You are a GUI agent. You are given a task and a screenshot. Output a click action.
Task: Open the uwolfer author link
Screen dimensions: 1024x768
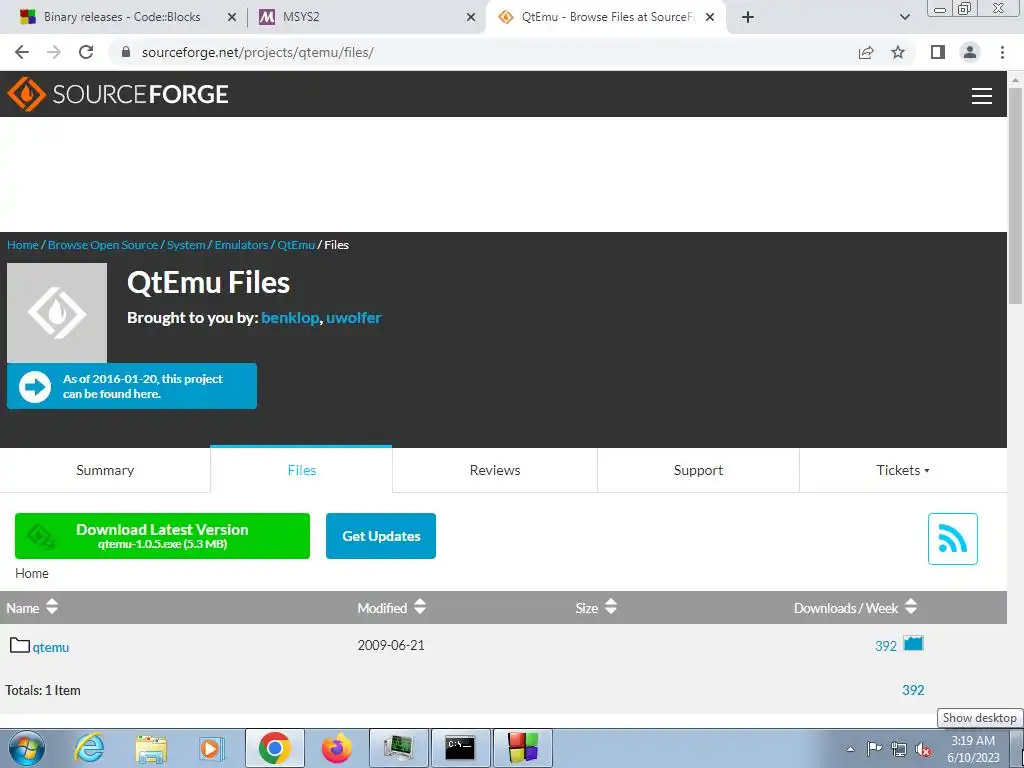pos(353,318)
